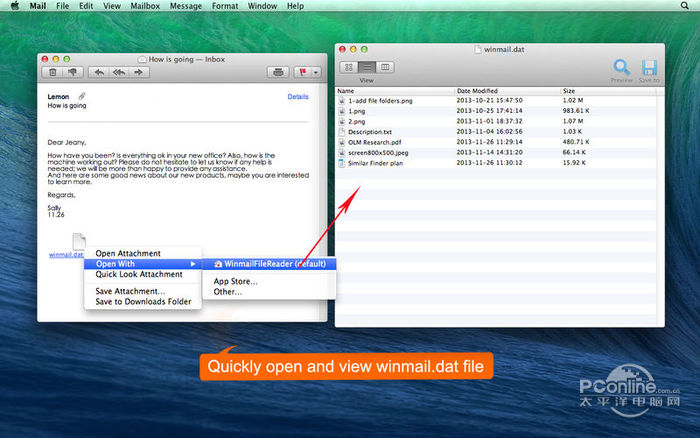Image resolution: width=700 pixels, height=438 pixels.
Task: Open Spotlight search in menu bar
Action: (684, 6)
